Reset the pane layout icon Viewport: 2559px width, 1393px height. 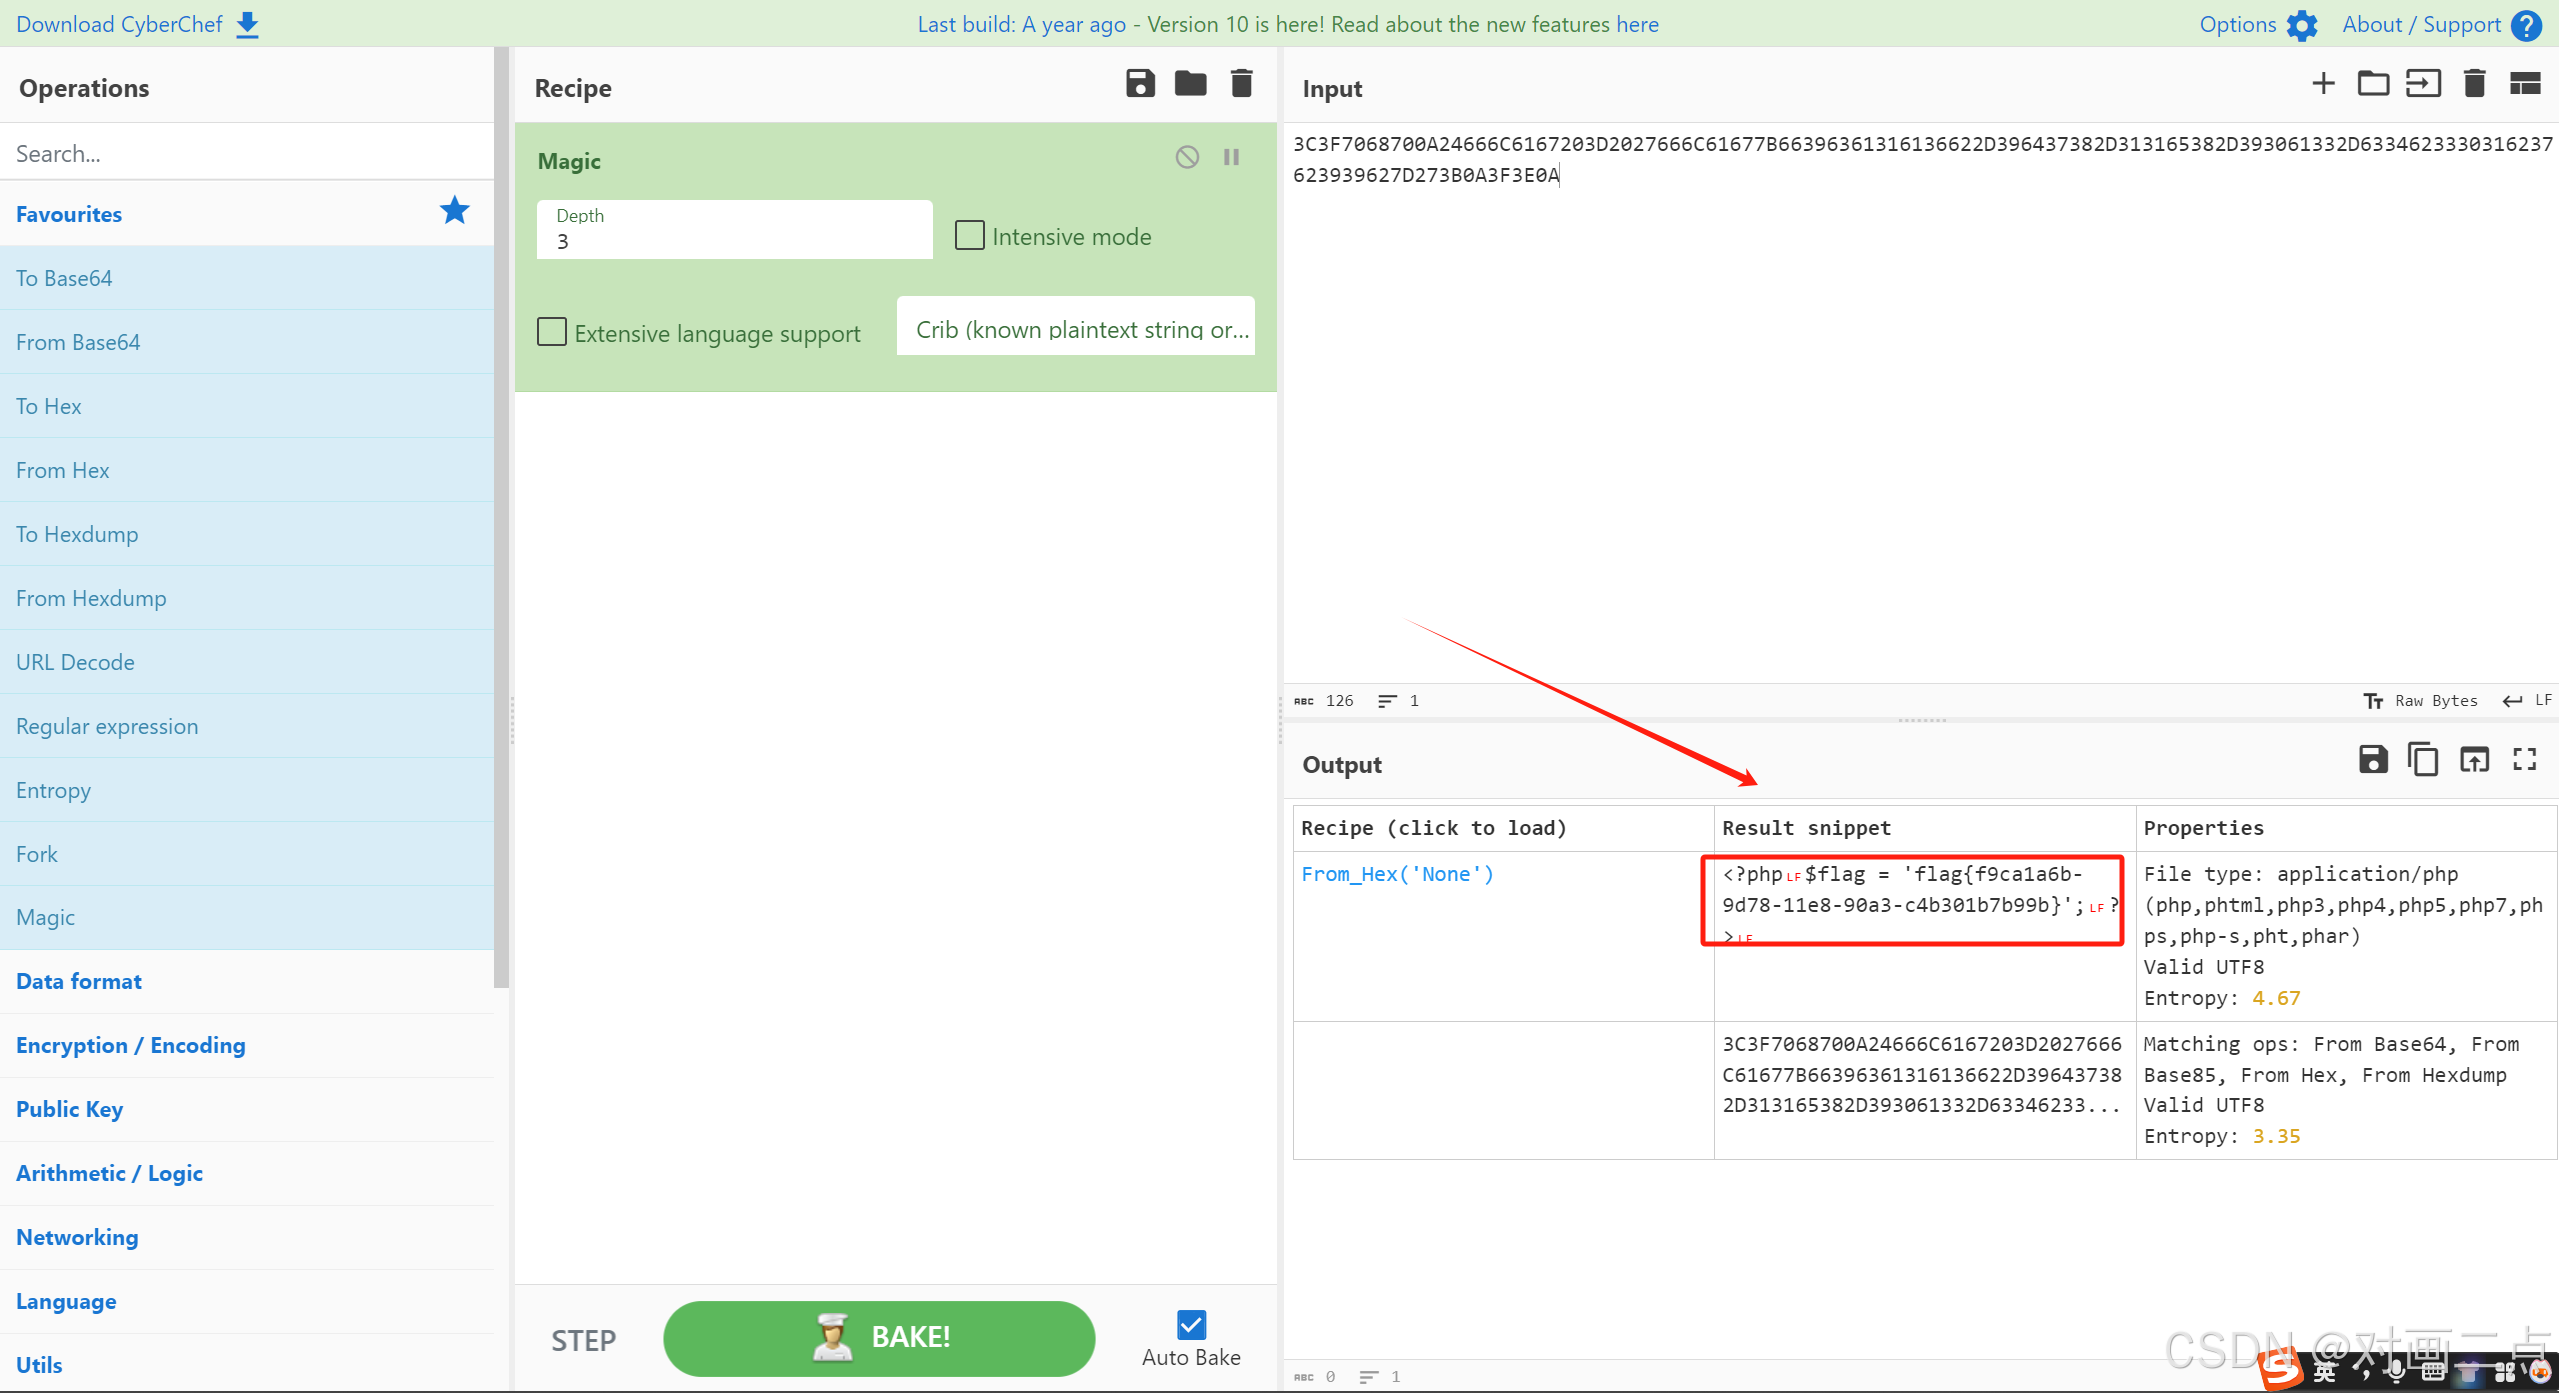[x=2525, y=84]
